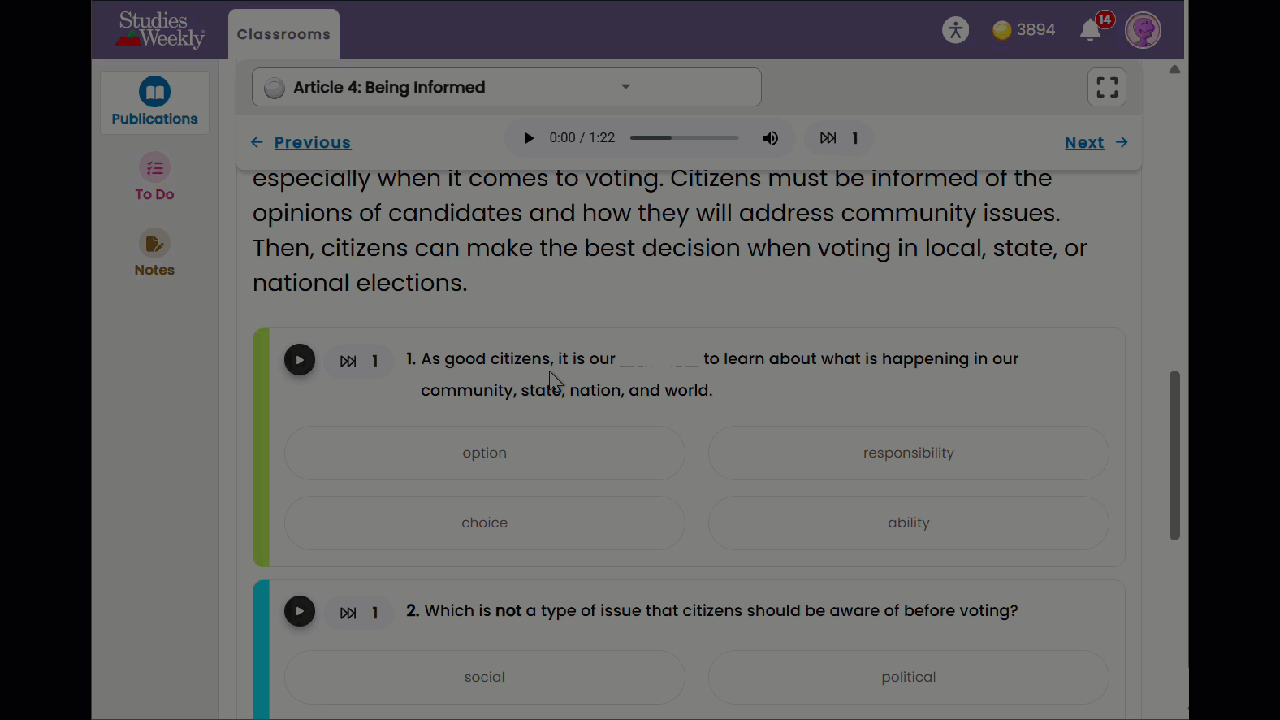Image resolution: width=1280 pixels, height=720 pixels.
Task: Expand the Article 4: Being Informed dropdown
Action: 507,87
